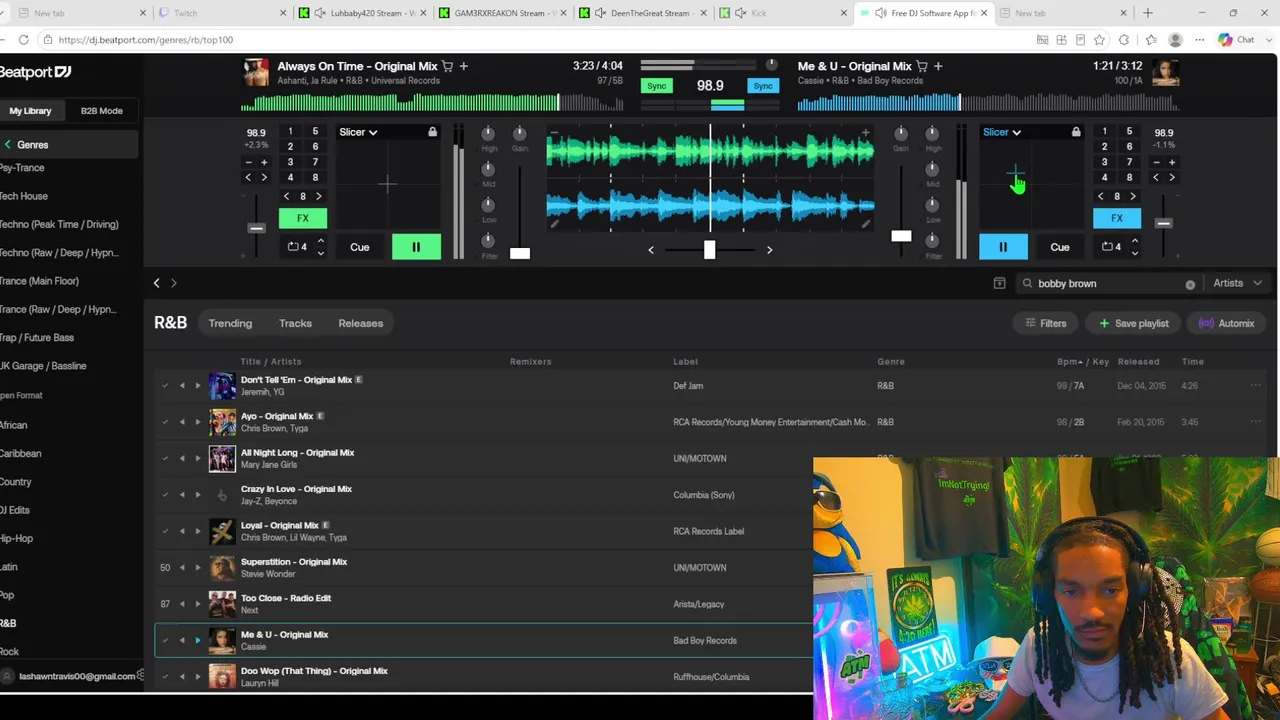1280x720 pixels.
Task: Trigger hot cue 5 on the right deck
Action: click(1129, 132)
